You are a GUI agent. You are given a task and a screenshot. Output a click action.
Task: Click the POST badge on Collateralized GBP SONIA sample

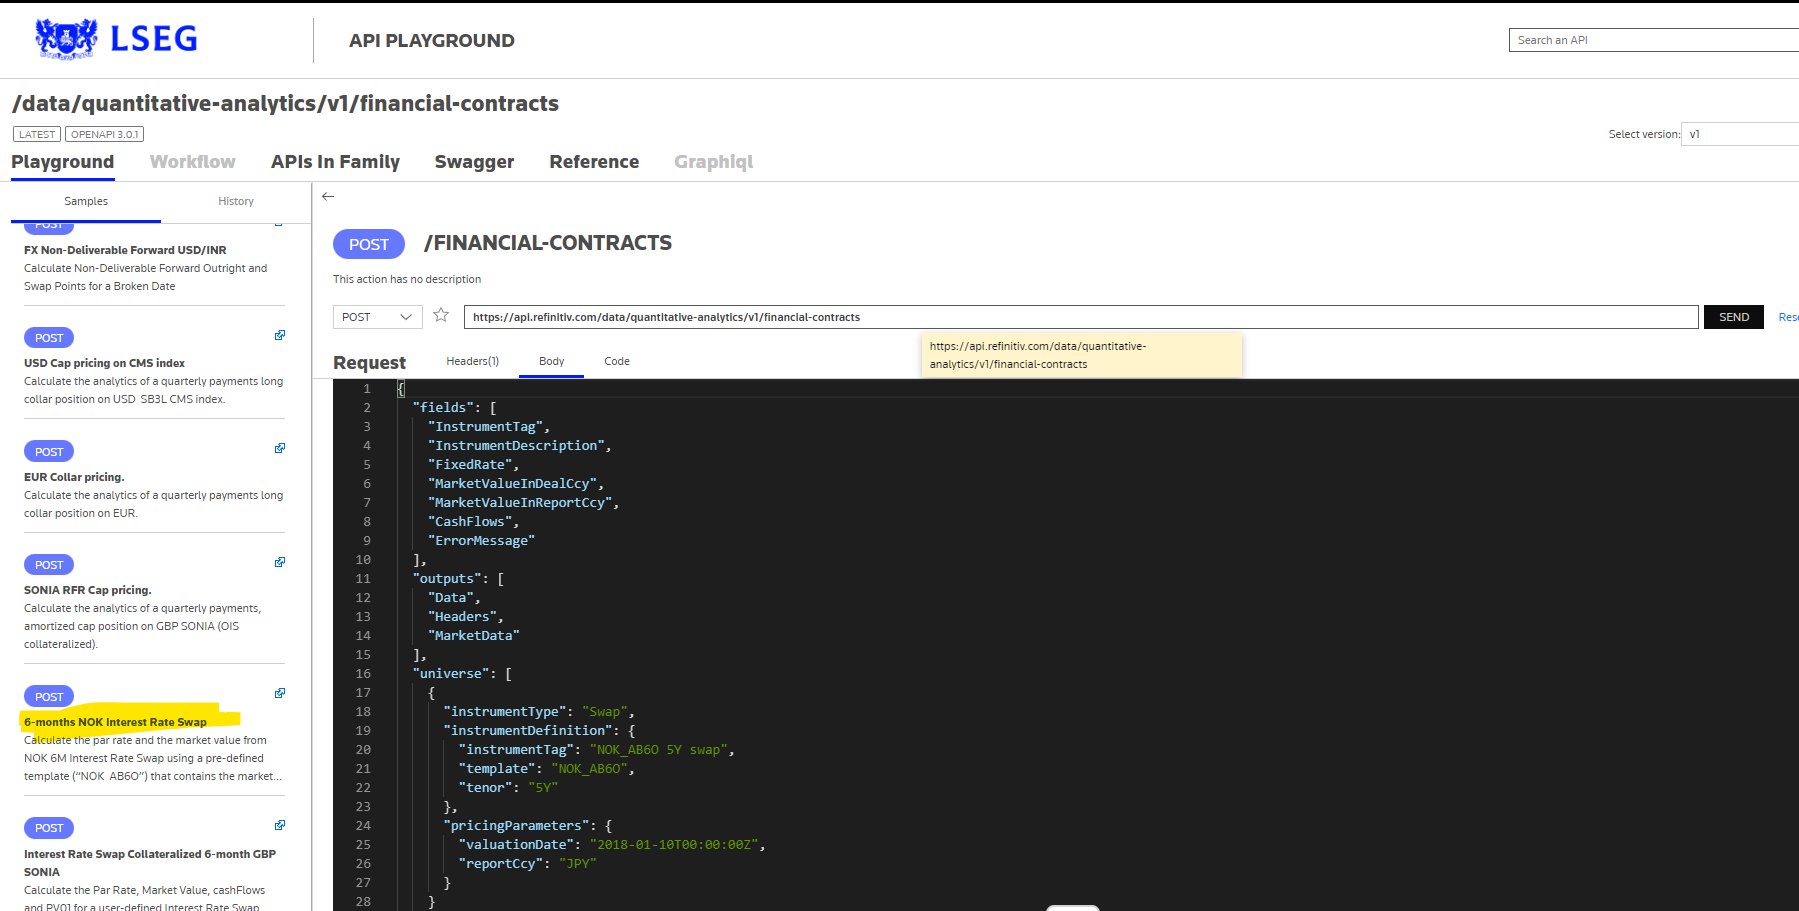49,828
